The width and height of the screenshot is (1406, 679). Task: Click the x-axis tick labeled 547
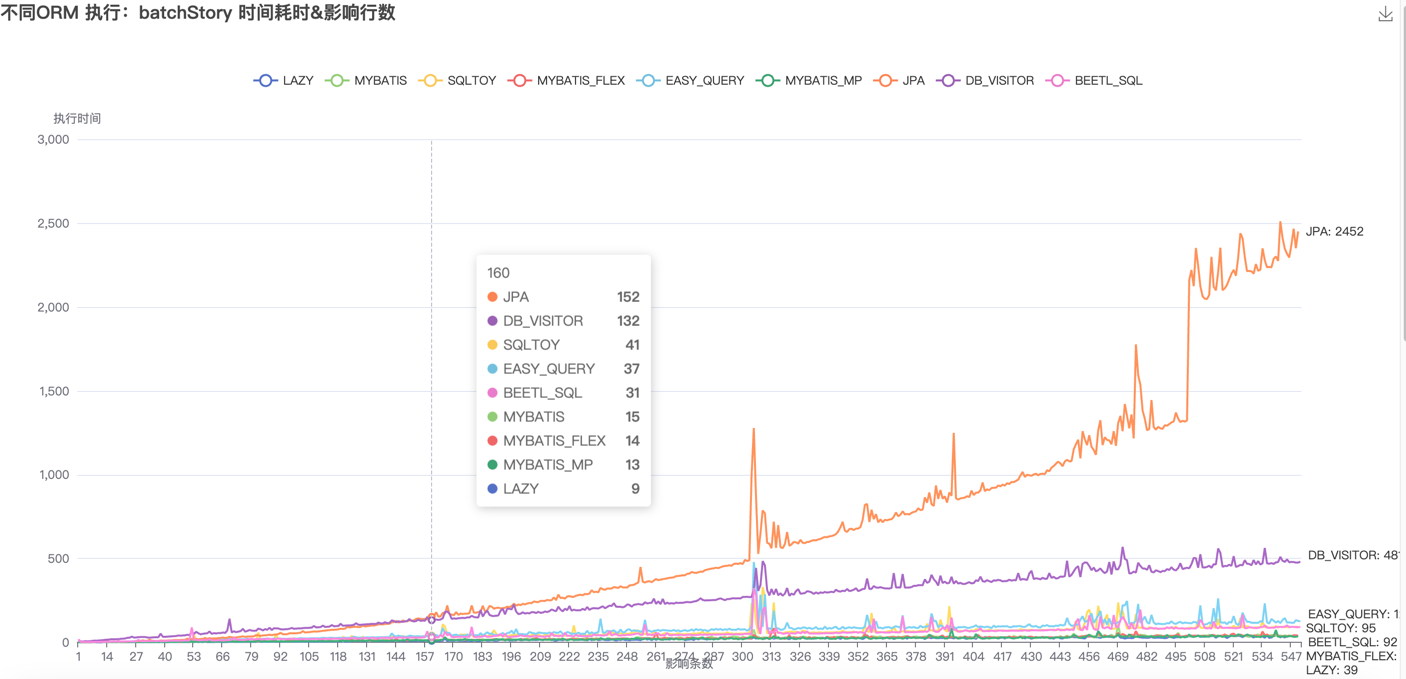tap(1291, 657)
